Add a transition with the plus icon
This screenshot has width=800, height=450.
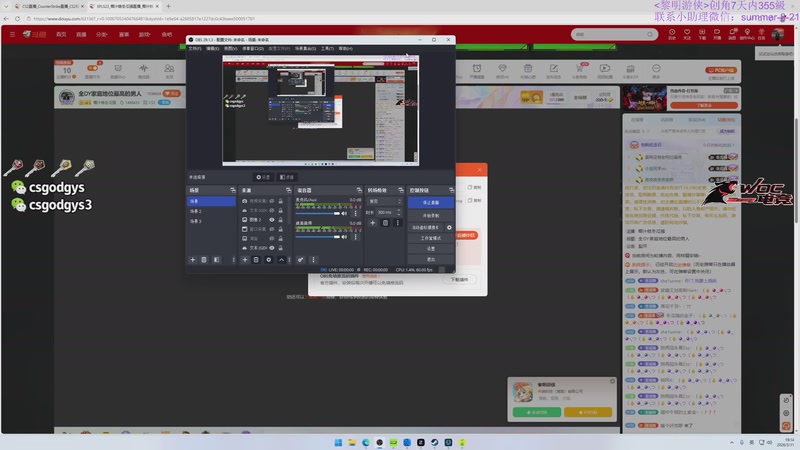pos(372,223)
